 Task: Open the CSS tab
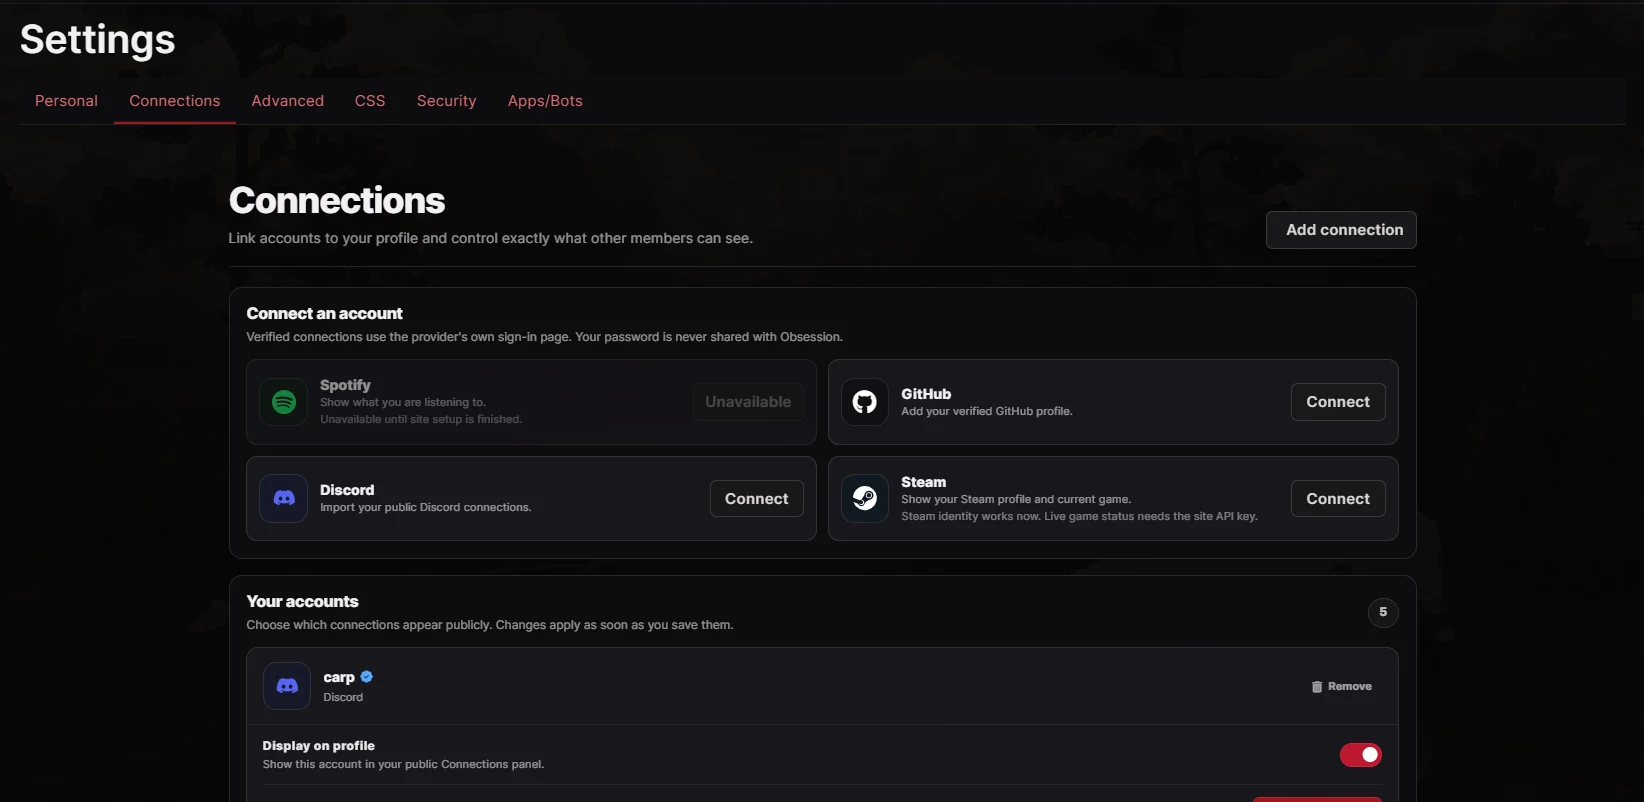pyautogui.click(x=370, y=101)
